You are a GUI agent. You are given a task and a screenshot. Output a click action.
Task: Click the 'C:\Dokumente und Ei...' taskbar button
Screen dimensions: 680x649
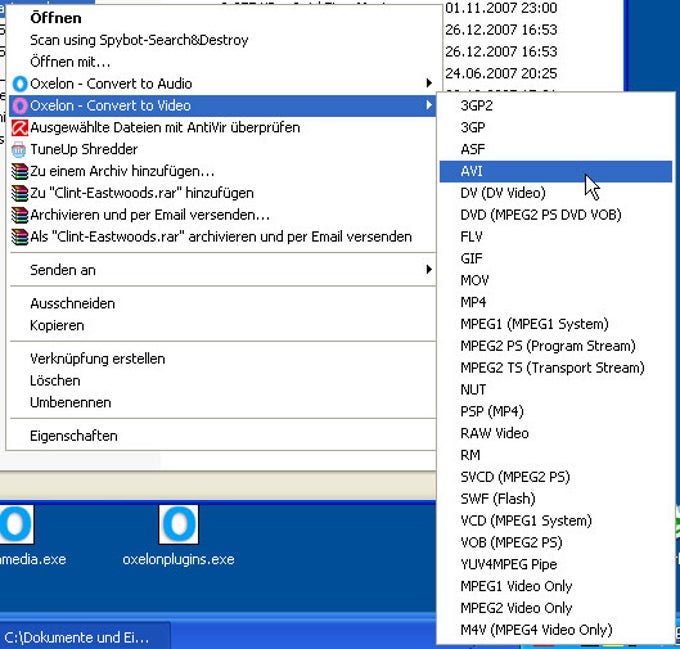85,637
